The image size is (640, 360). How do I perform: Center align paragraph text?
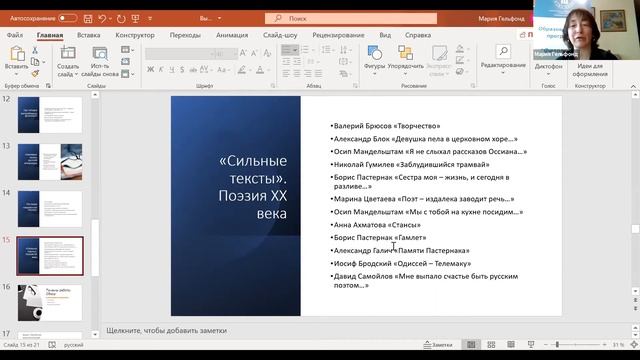297,74
